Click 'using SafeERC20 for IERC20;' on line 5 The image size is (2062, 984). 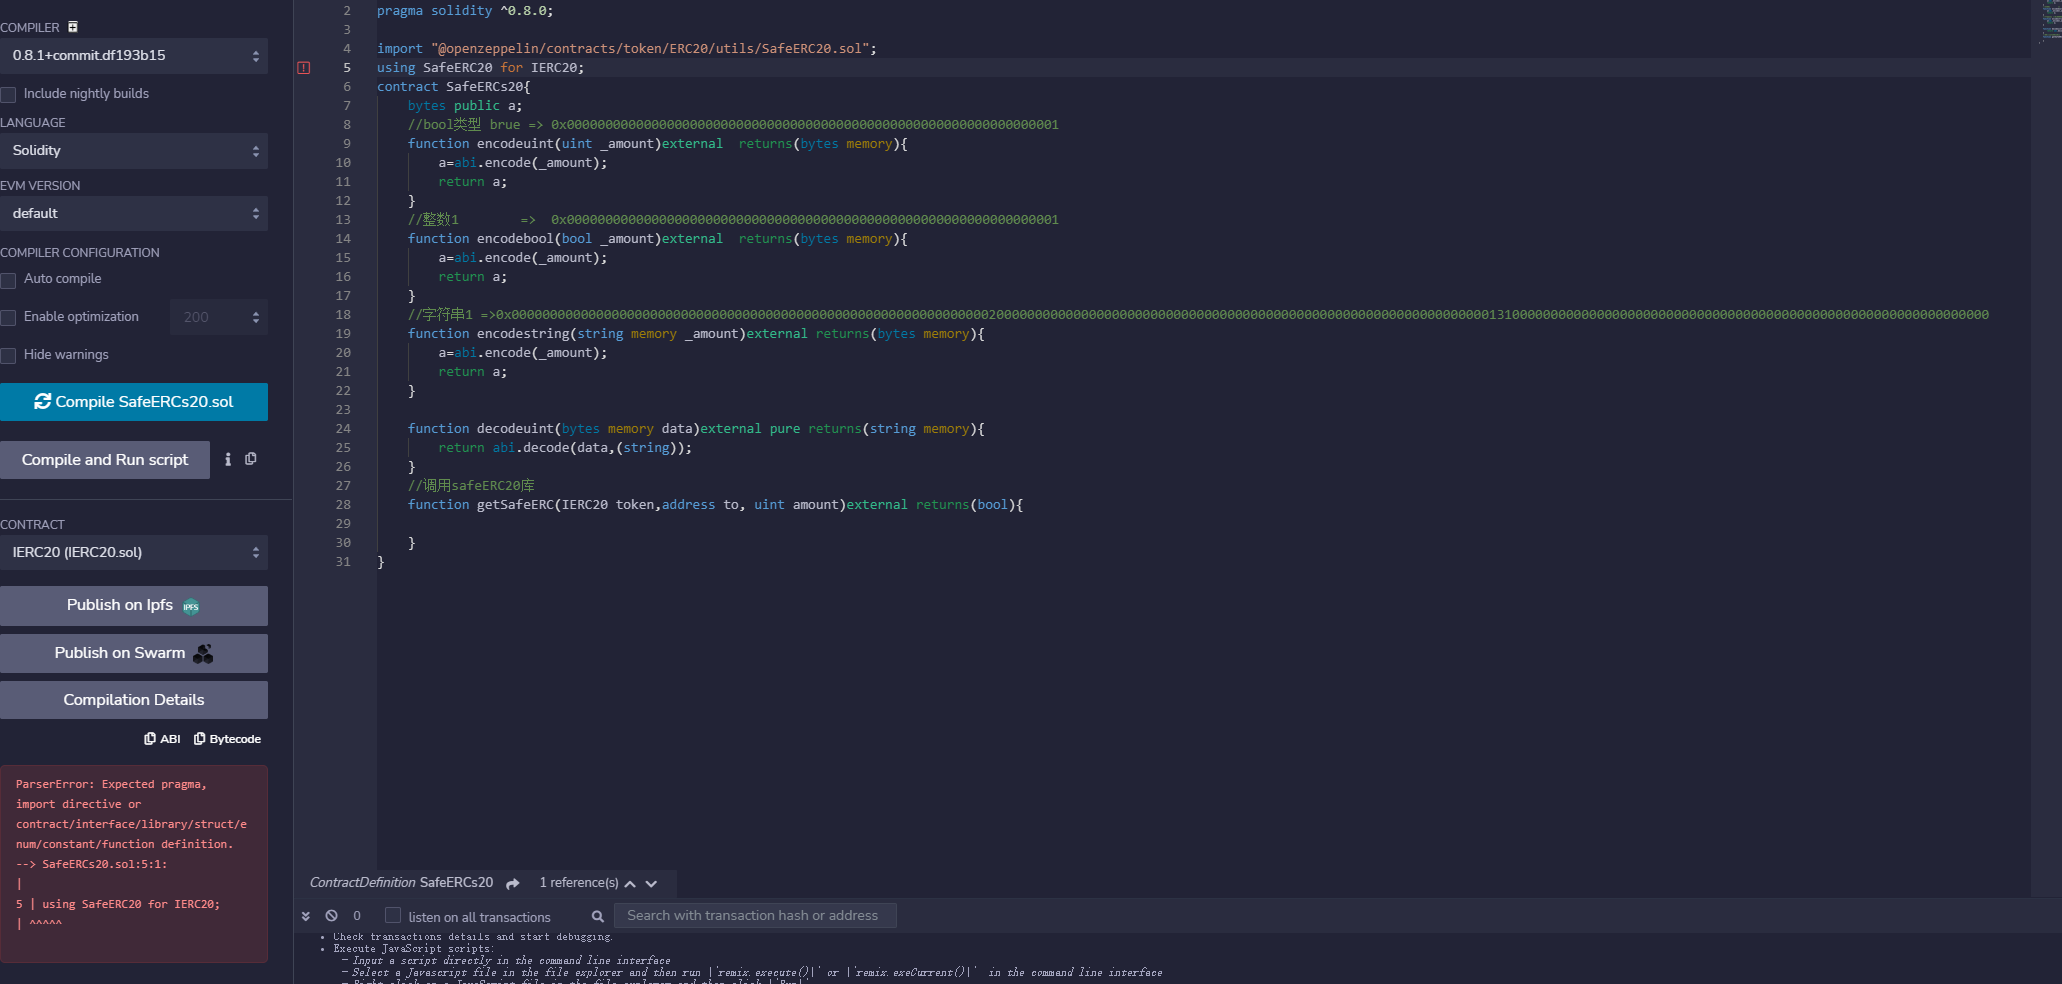pyautogui.click(x=480, y=68)
